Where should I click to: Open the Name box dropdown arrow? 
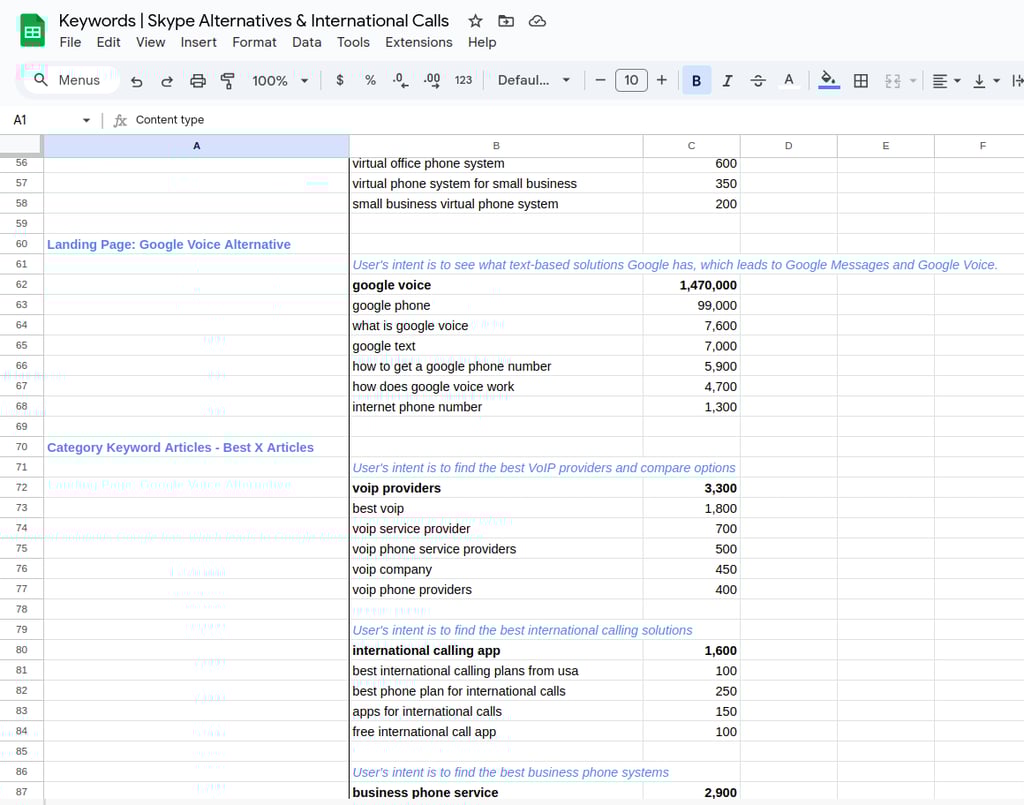(86, 120)
